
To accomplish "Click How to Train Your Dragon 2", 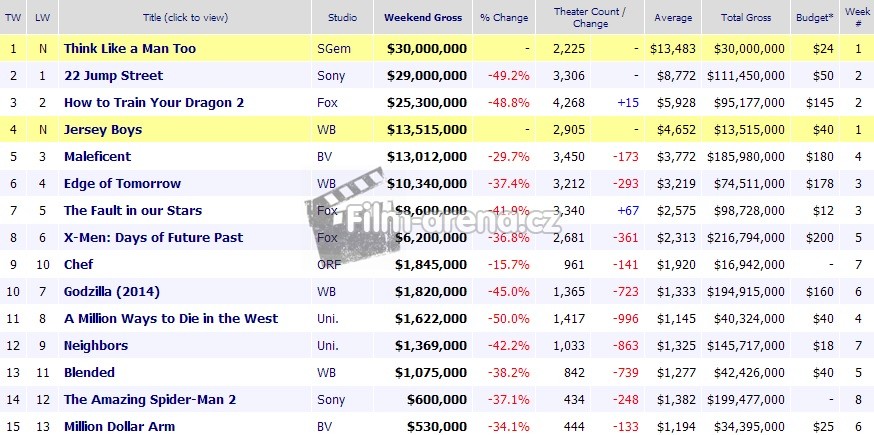I will point(153,102).
